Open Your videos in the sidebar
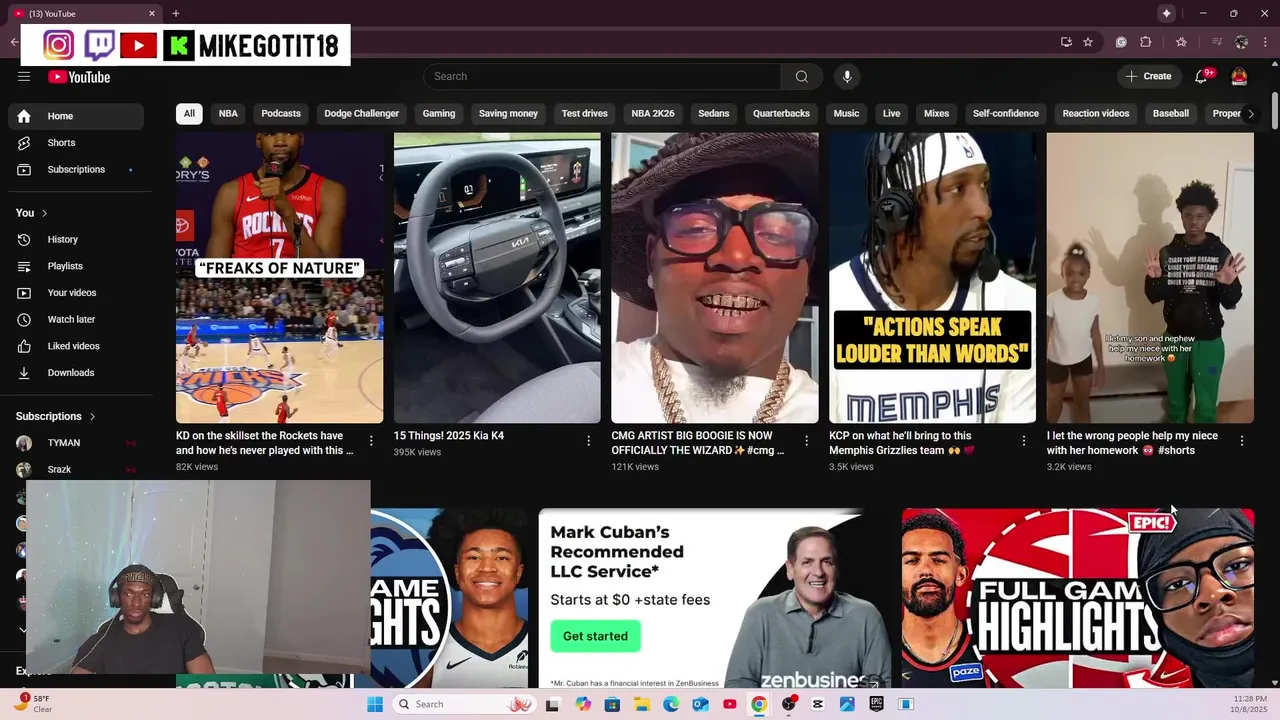This screenshot has width=1280, height=720. coord(76,293)
